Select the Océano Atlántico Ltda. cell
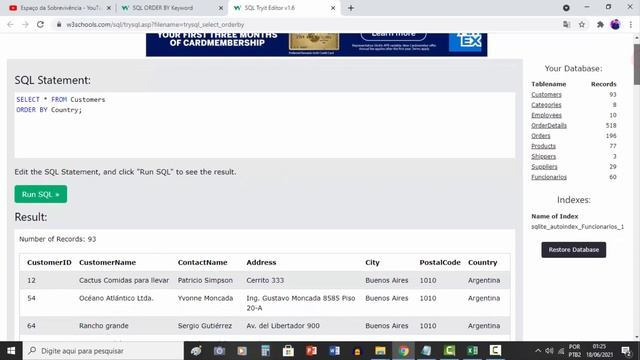 pos(116,298)
